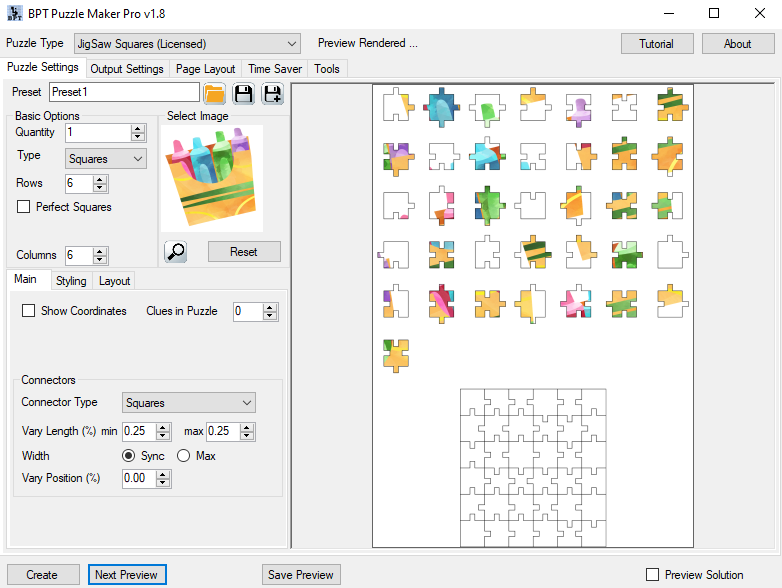Screen dimensions: 782x588
Task: Toggle the Show Coordinates checkbox
Action: (29, 311)
